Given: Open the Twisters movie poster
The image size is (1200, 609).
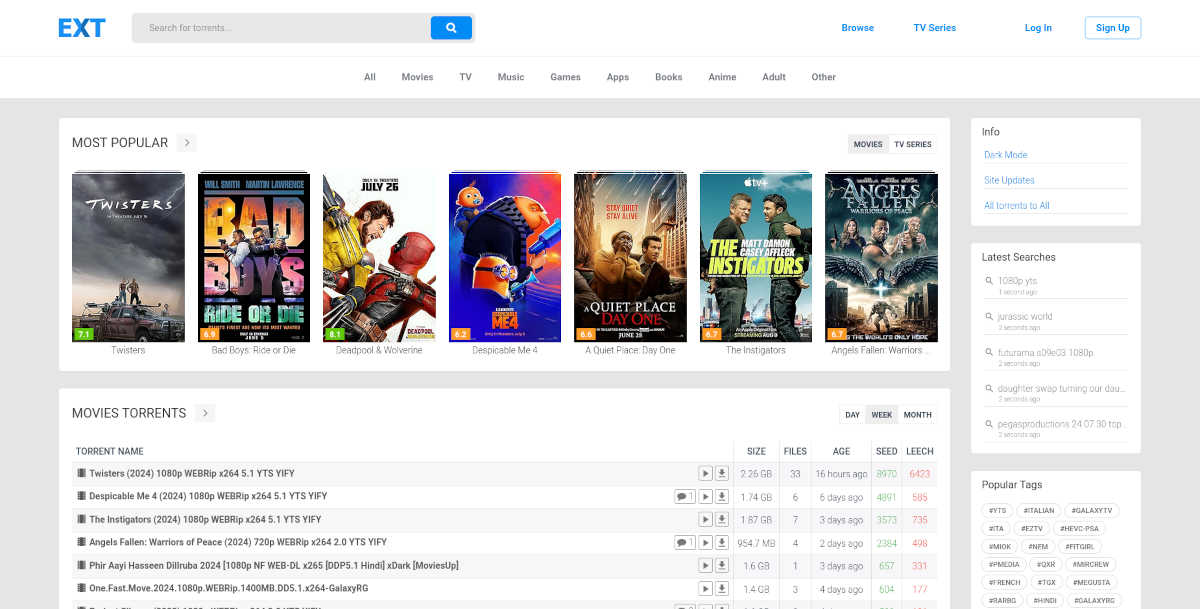Looking at the screenshot, I should [128, 257].
